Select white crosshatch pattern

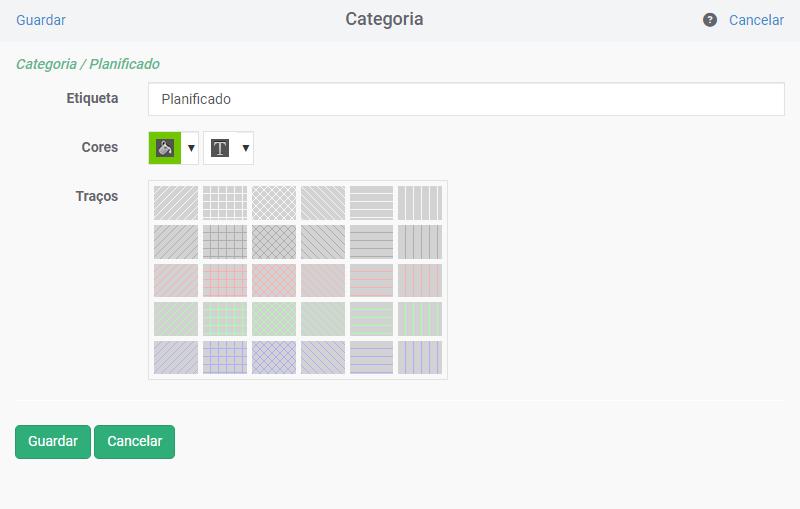click(x=274, y=203)
